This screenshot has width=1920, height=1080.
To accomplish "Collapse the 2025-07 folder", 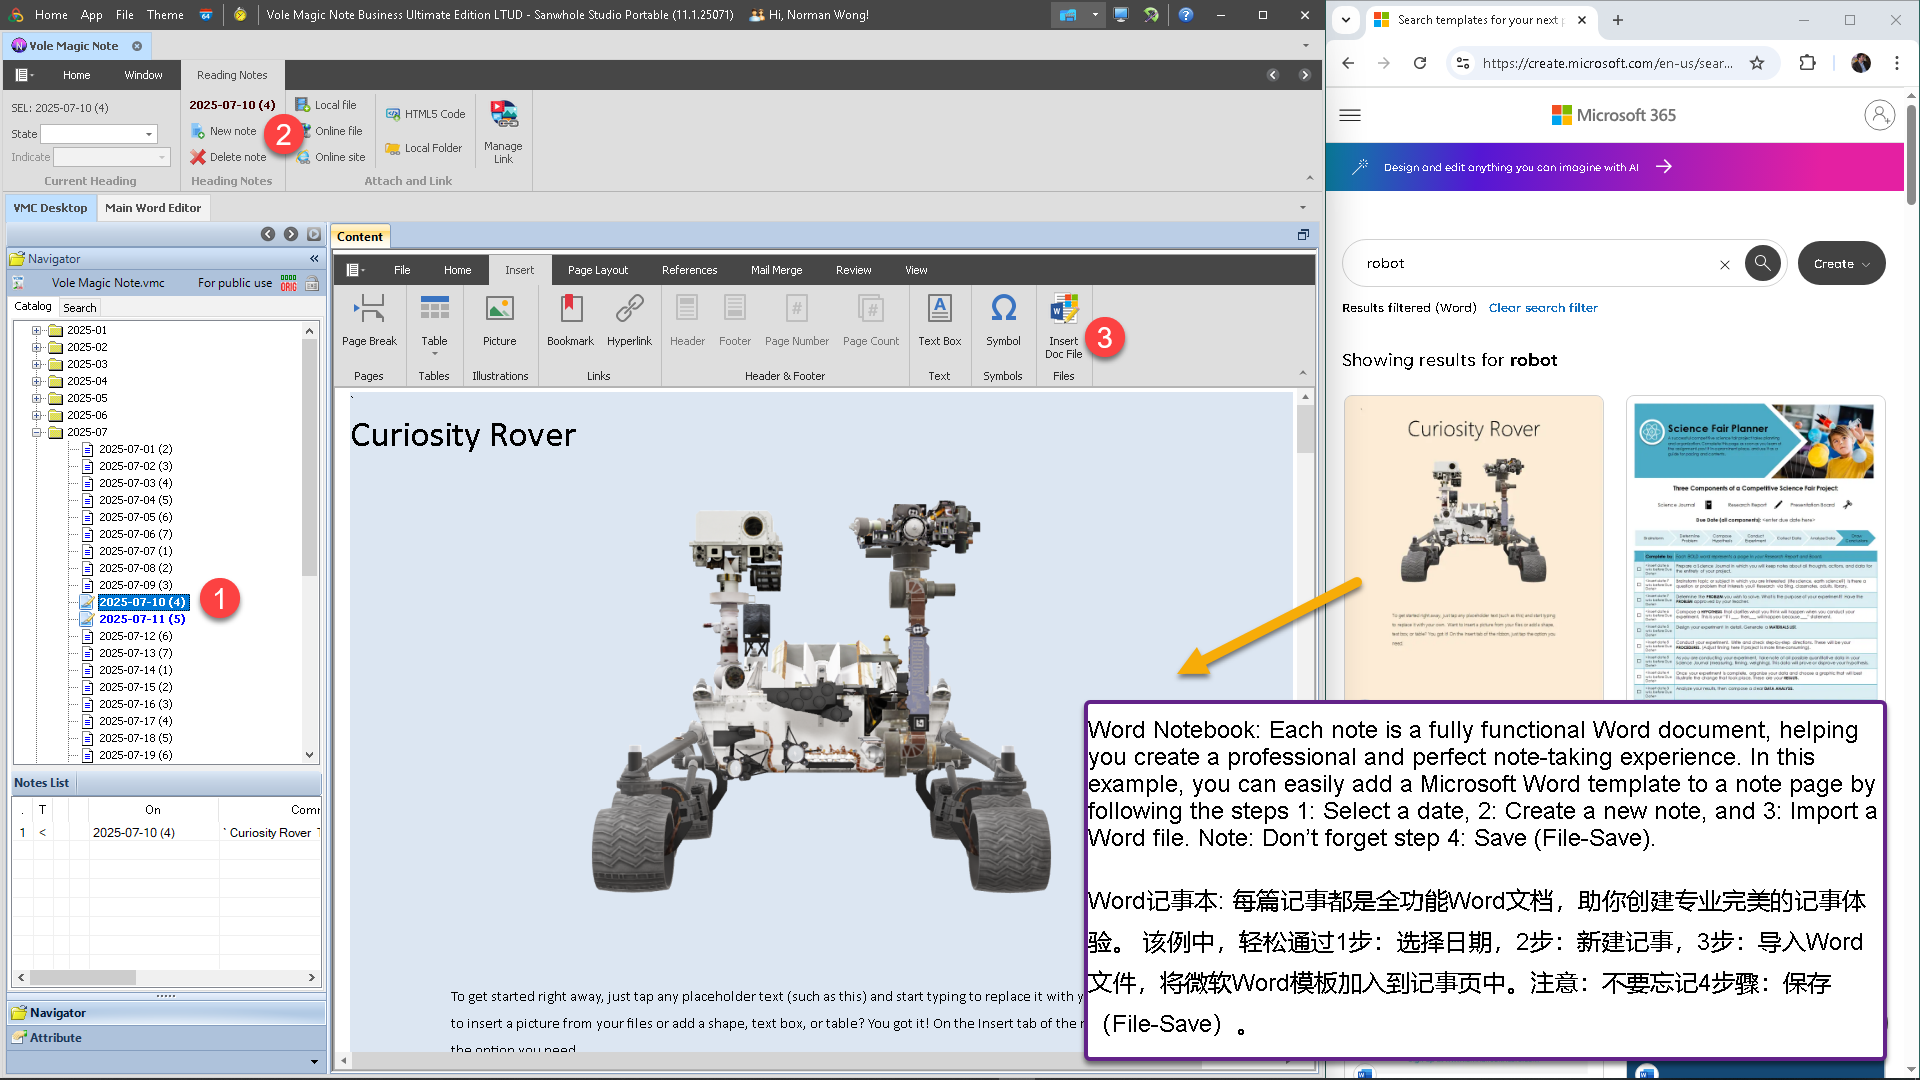I will (x=36, y=432).
